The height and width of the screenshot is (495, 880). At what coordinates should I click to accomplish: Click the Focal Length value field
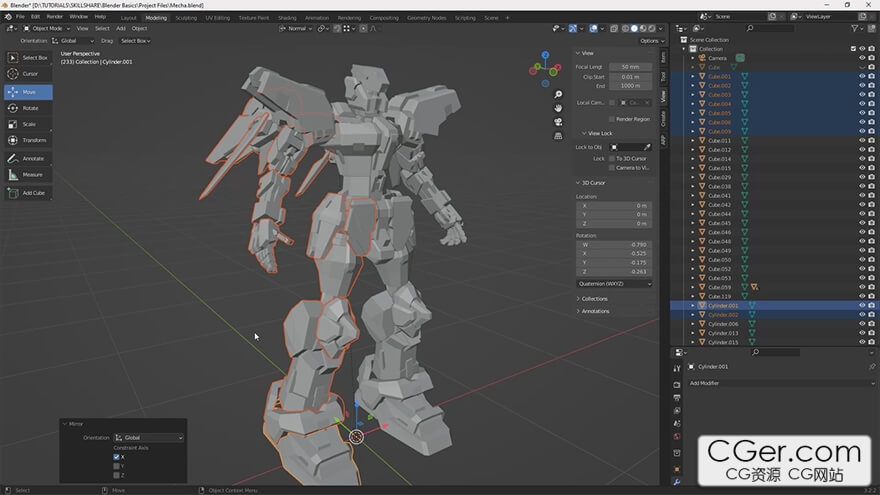click(630, 67)
